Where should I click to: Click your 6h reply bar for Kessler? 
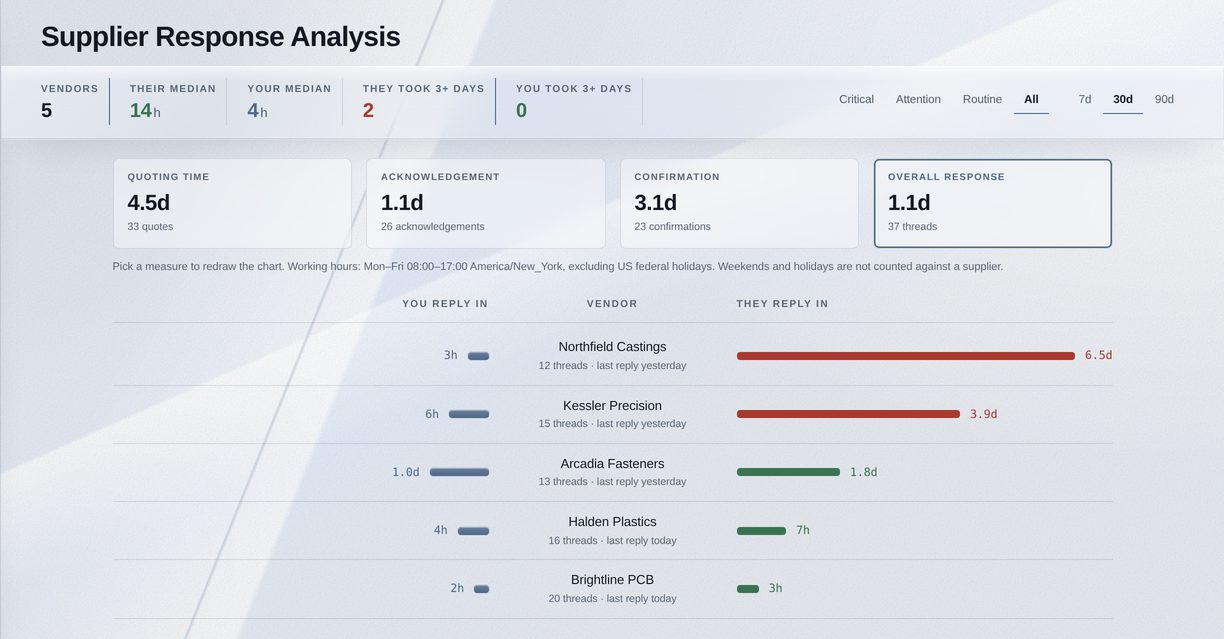pos(469,414)
